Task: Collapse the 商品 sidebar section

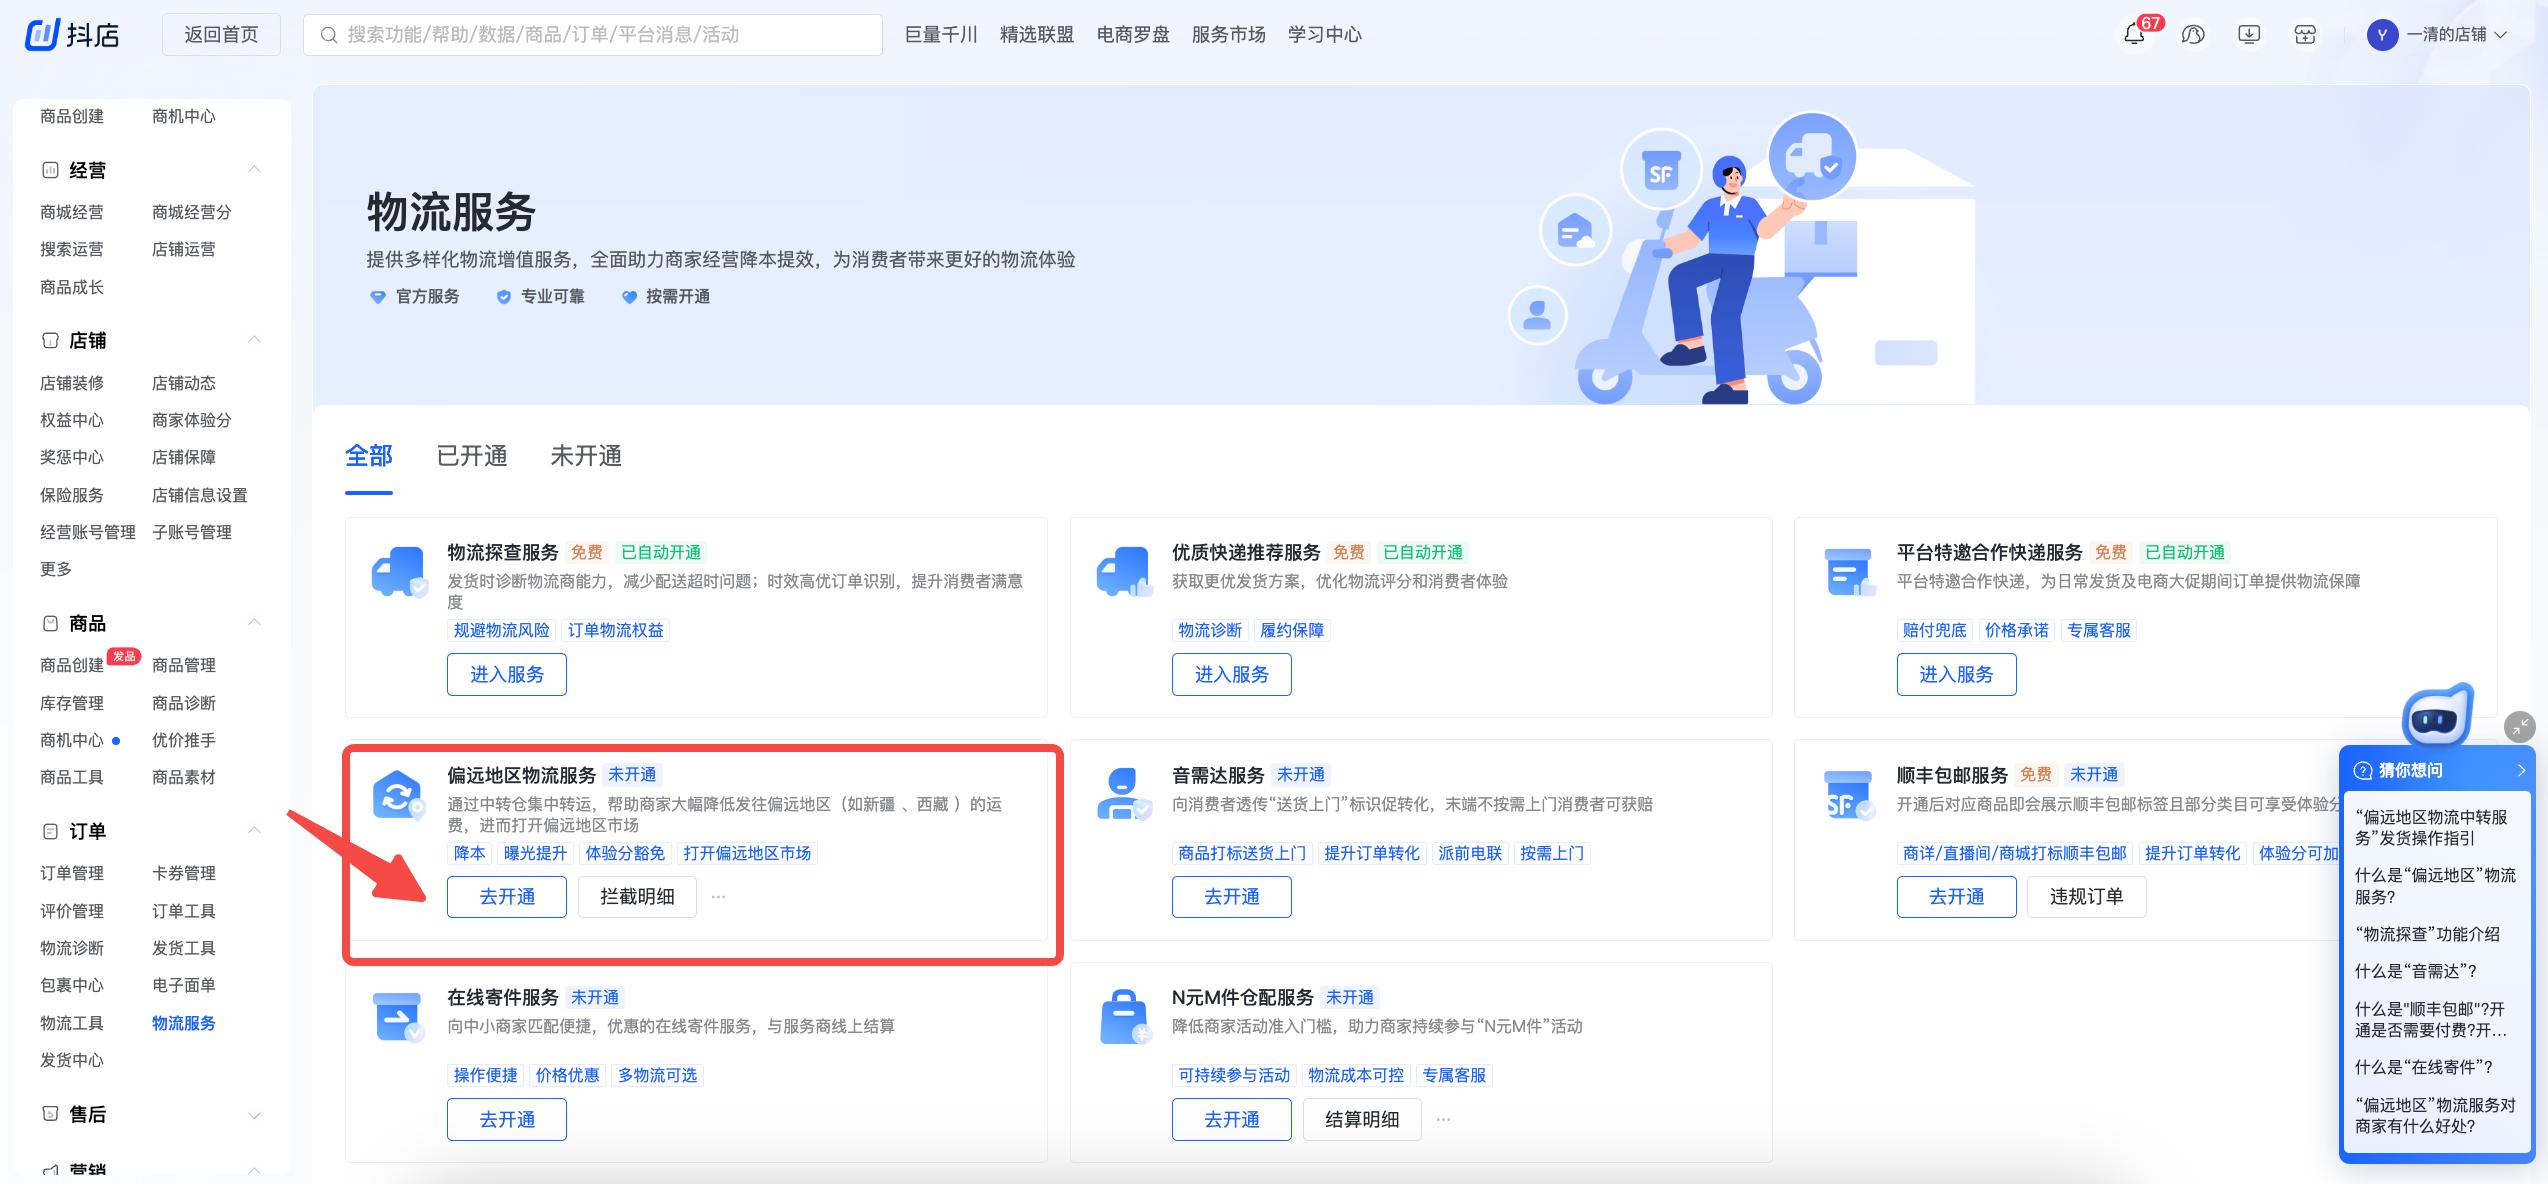Action: 254,622
